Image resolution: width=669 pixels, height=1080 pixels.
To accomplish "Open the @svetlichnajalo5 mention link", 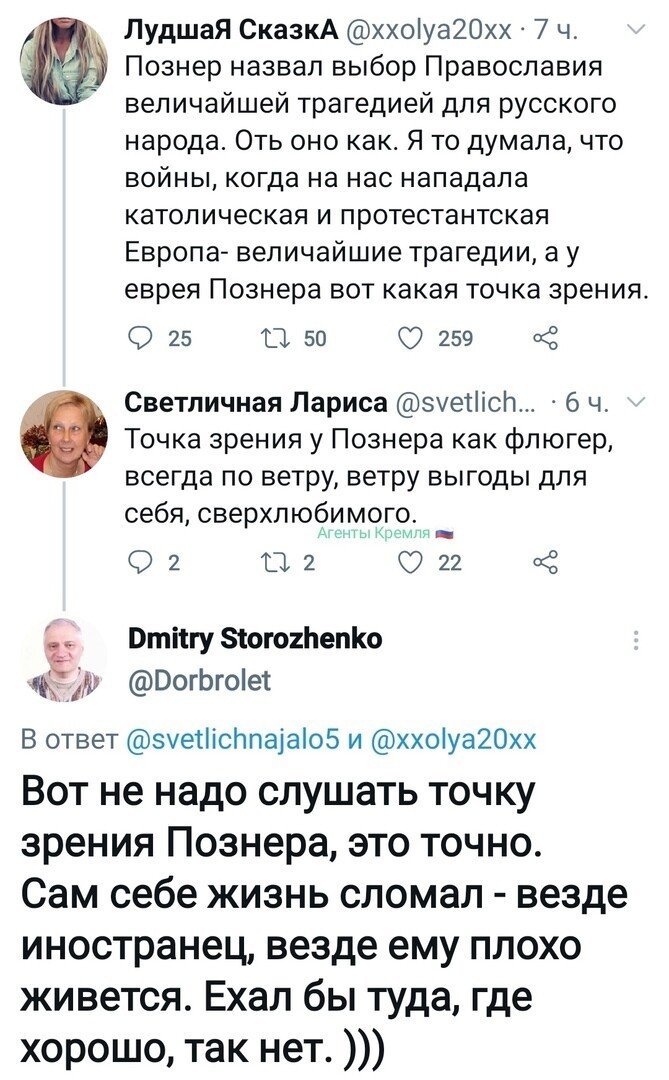I will (234, 739).
